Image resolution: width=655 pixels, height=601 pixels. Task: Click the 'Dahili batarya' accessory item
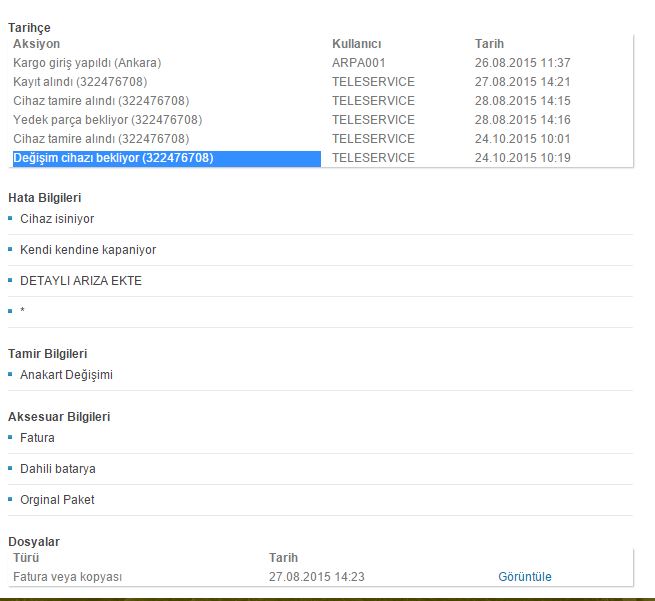58,469
